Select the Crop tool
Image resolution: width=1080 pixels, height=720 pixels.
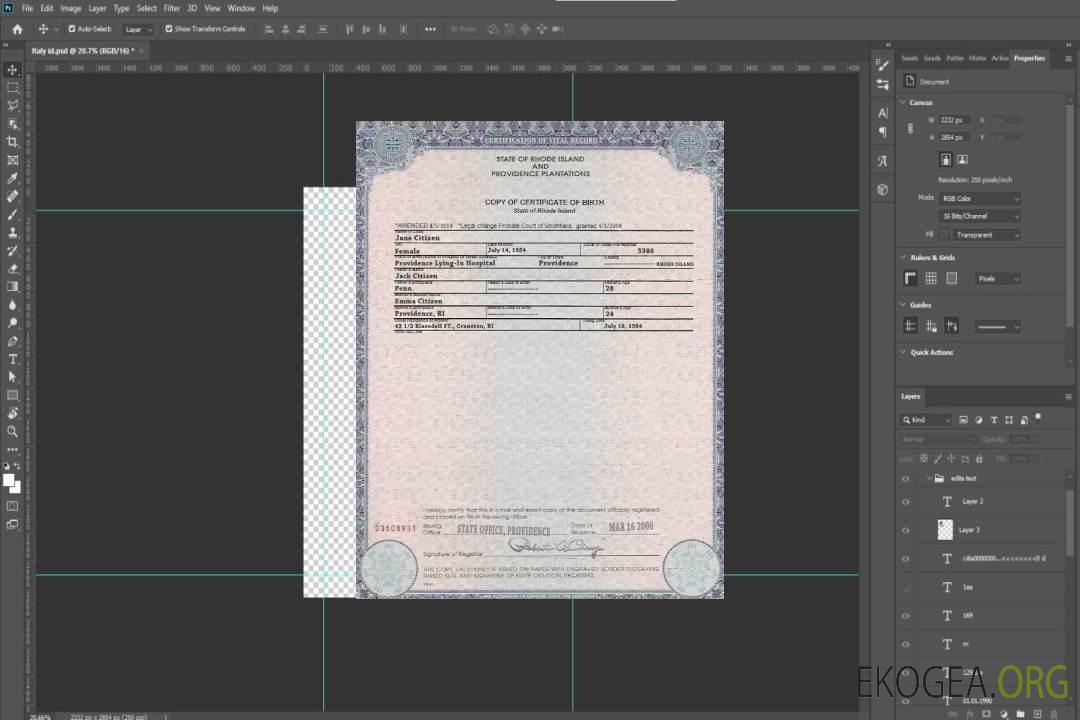12,142
